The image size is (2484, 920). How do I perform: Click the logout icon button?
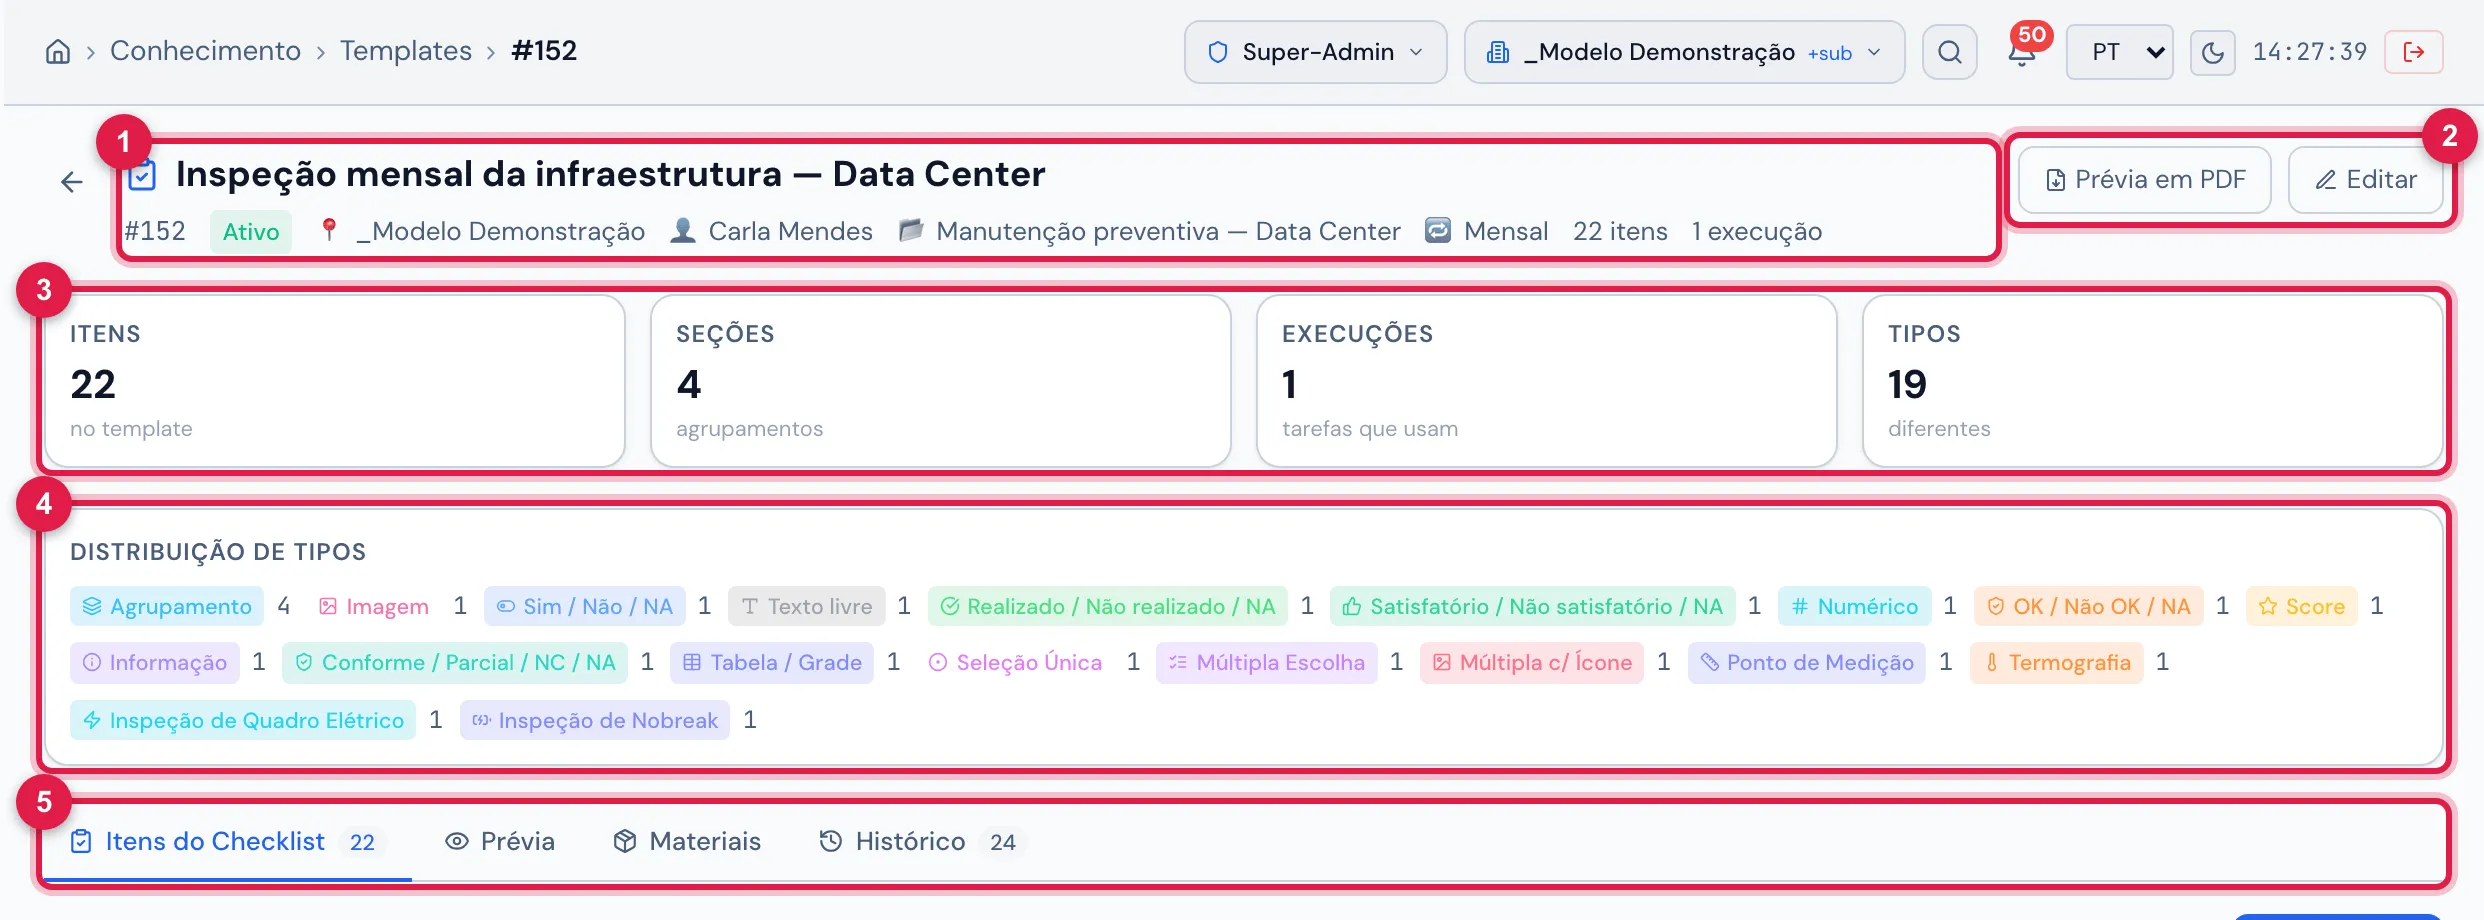click(x=2414, y=52)
